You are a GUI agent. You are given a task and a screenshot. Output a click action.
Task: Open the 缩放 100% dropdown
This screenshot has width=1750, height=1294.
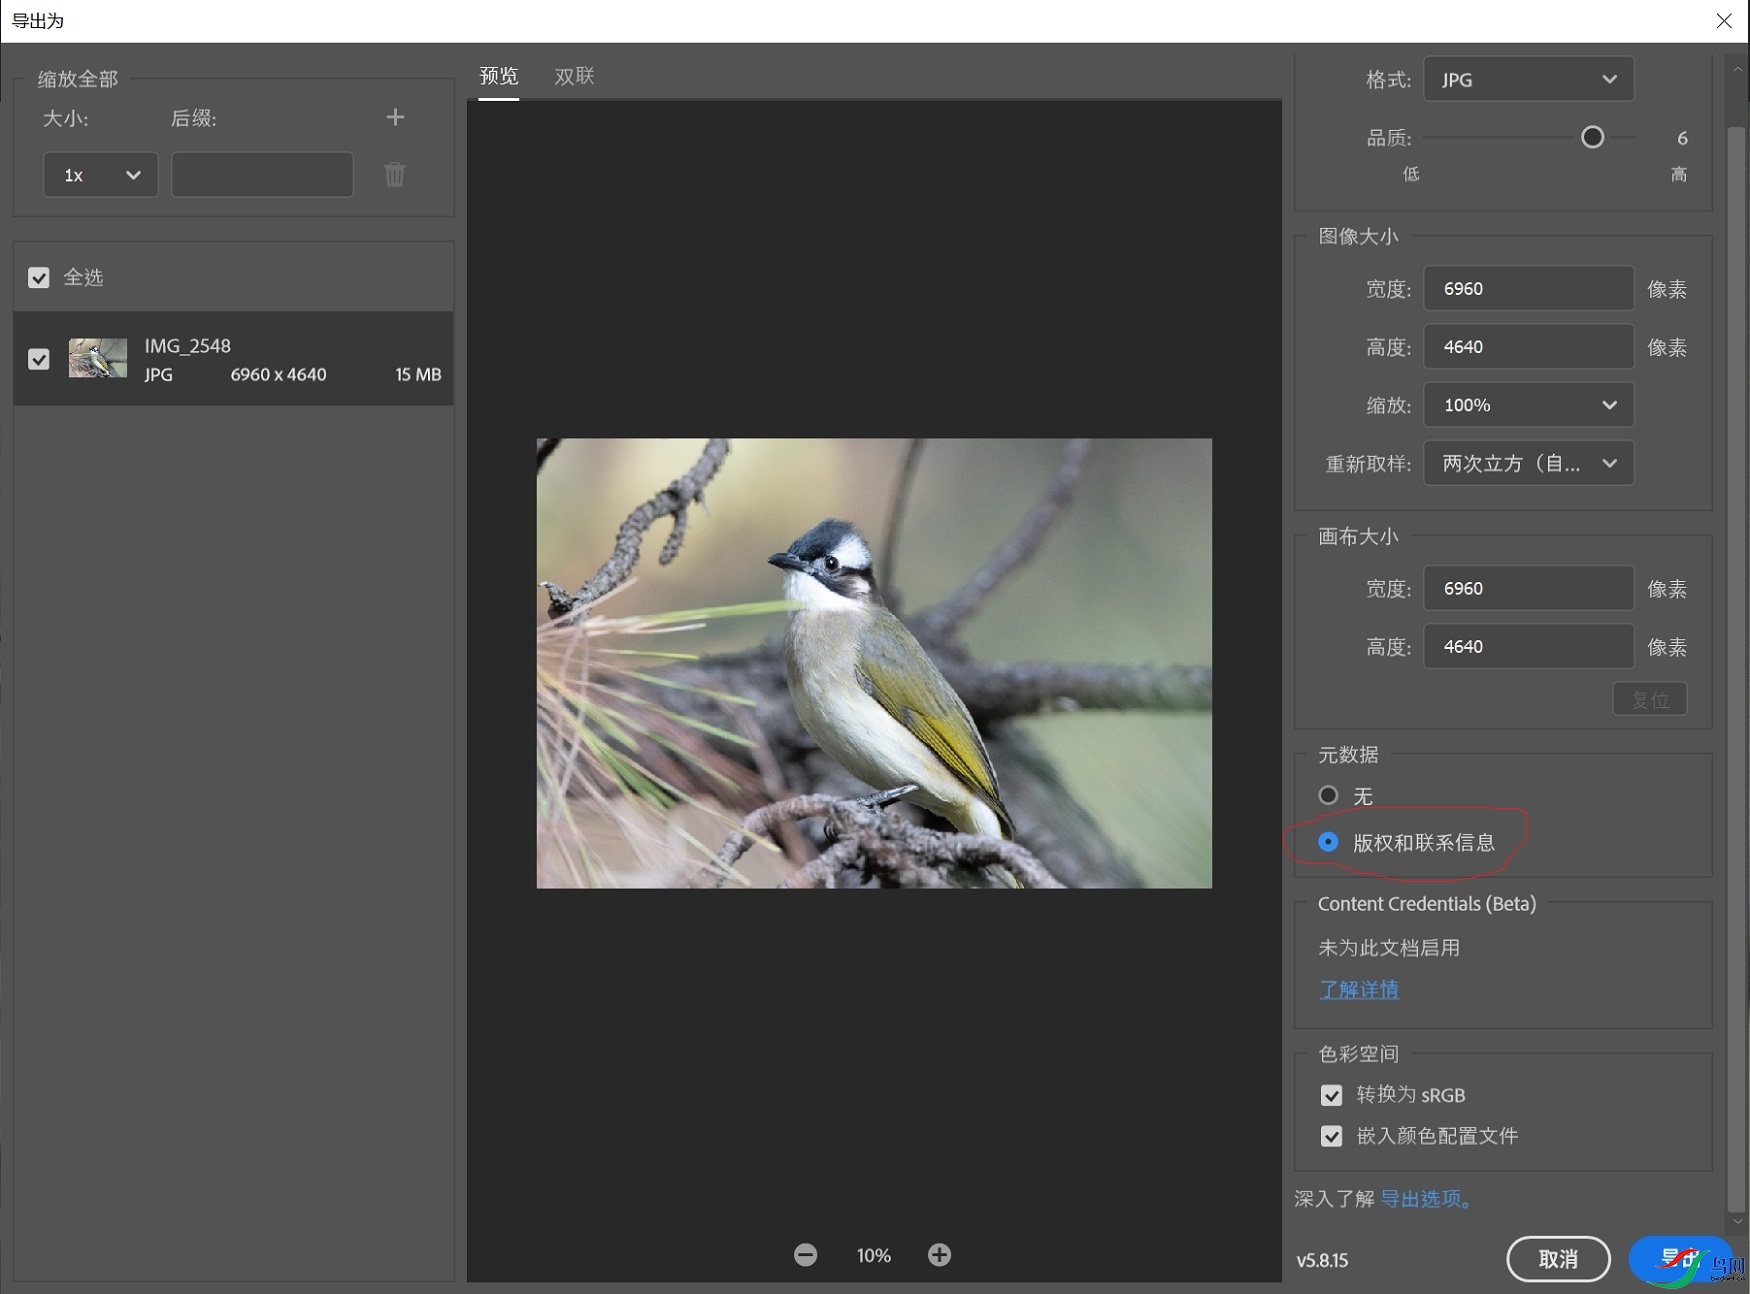pos(1528,405)
